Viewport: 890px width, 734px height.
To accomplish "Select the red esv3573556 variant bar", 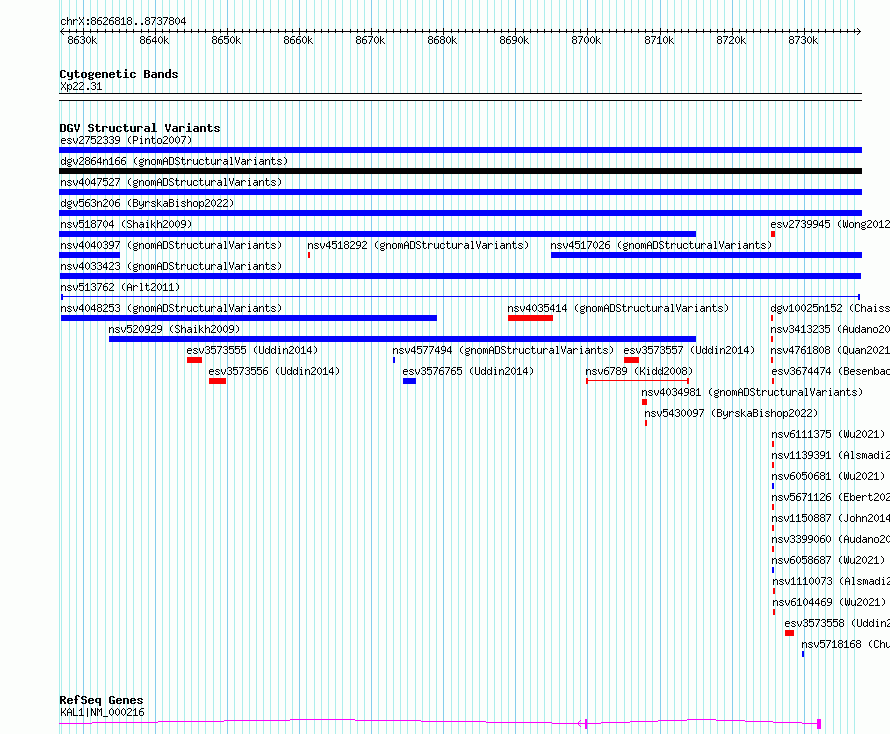I will [x=217, y=381].
